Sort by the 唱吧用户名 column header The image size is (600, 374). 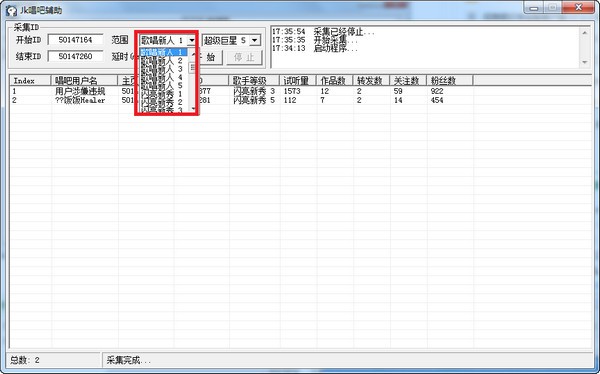(x=84, y=81)
